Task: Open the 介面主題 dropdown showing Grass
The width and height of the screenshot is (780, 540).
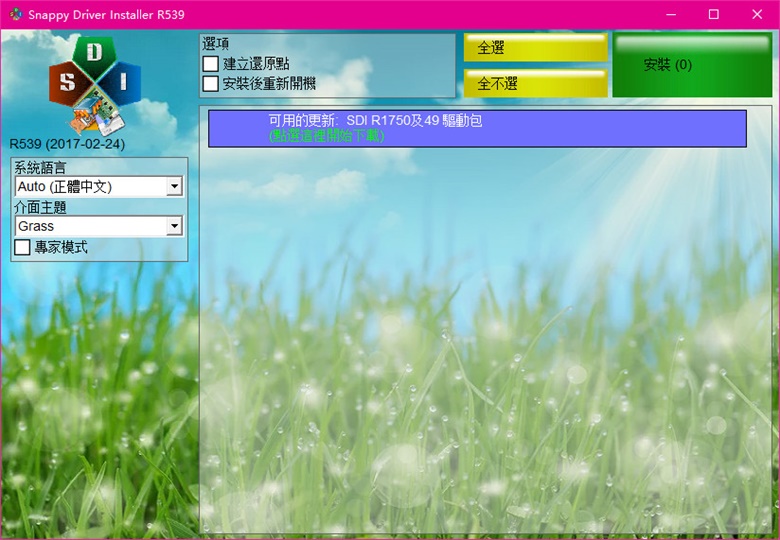Action: [x=99, y=226]
